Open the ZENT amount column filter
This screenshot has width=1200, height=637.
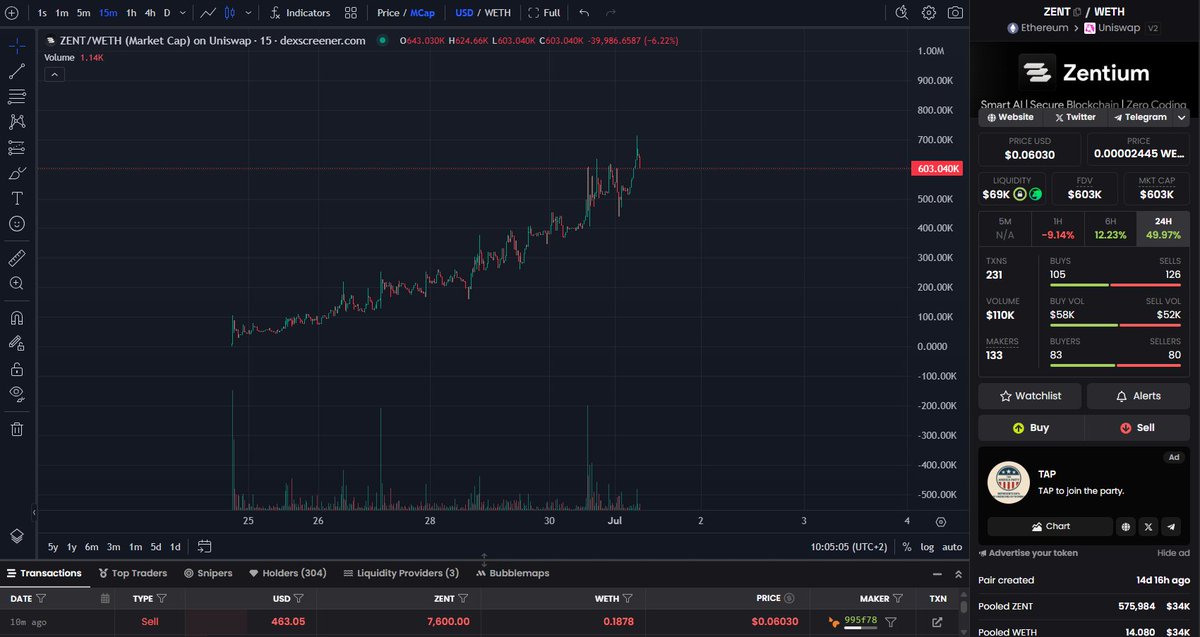463,599
